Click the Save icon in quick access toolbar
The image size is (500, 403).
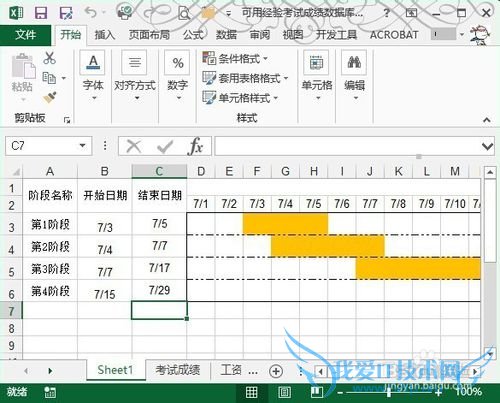(41, 13)
